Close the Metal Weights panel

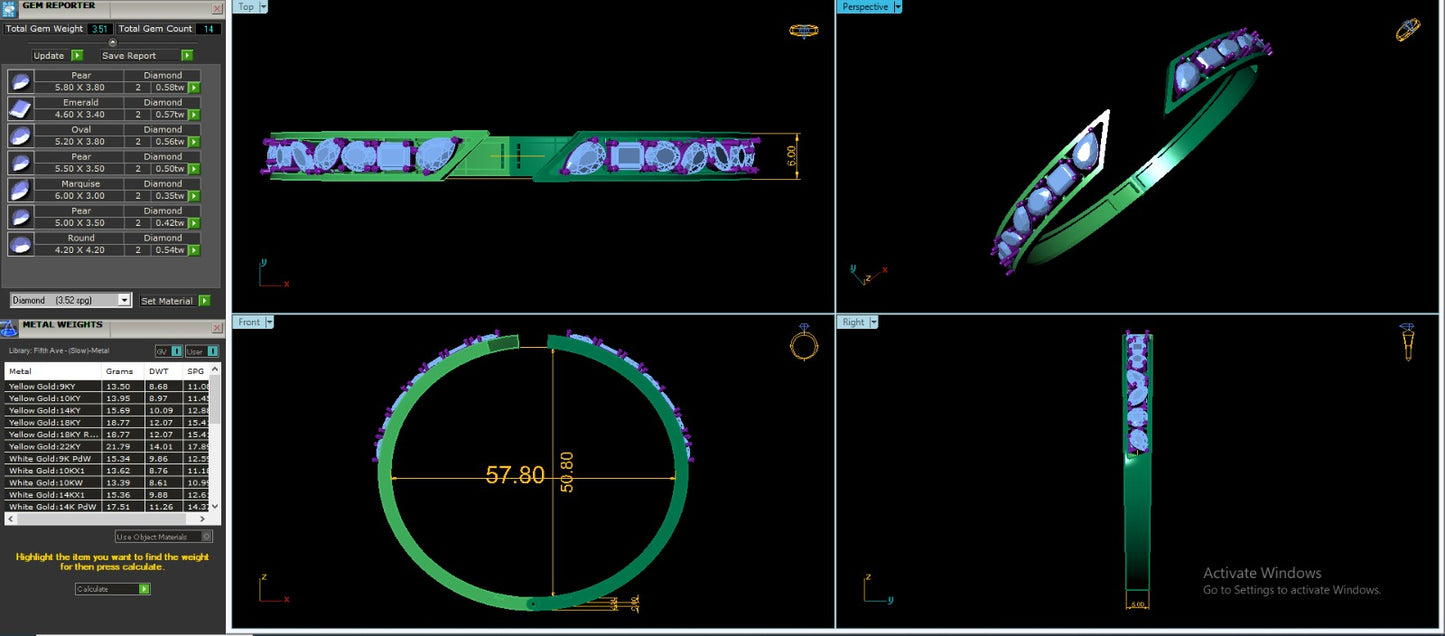pyautogui.click(x=217, y=328)
